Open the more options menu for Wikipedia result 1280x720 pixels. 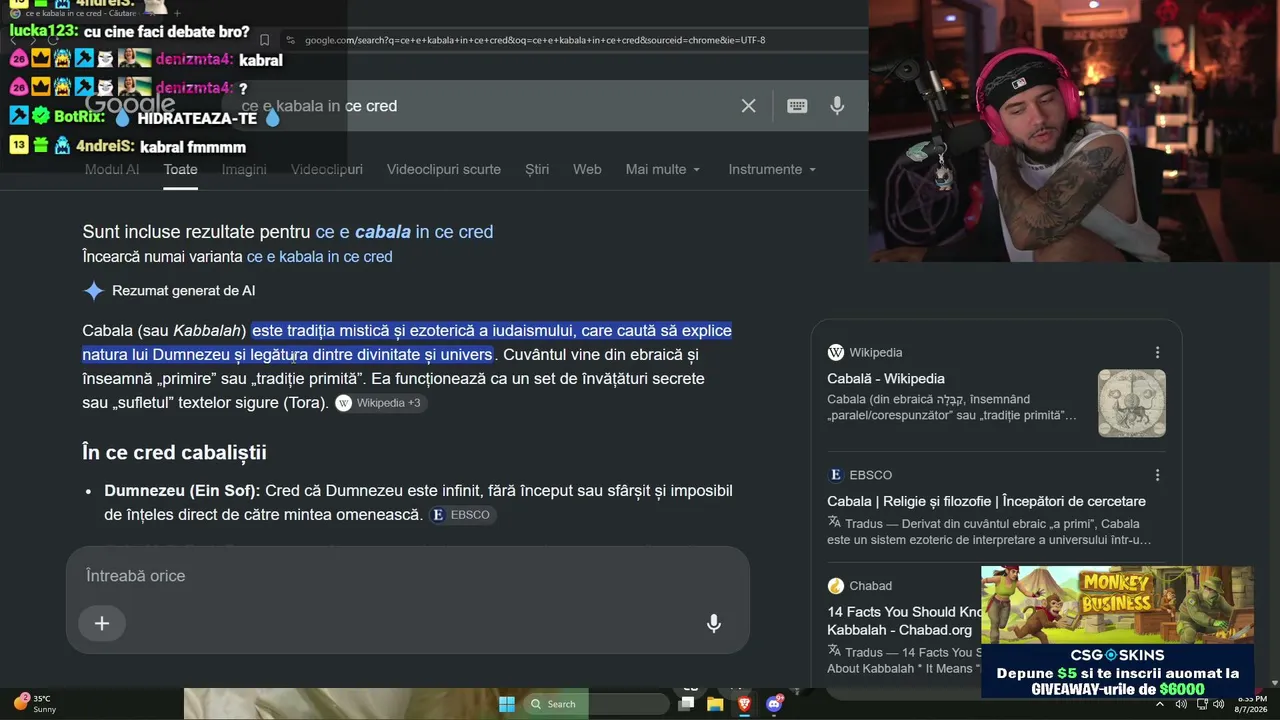[1157, 352]
